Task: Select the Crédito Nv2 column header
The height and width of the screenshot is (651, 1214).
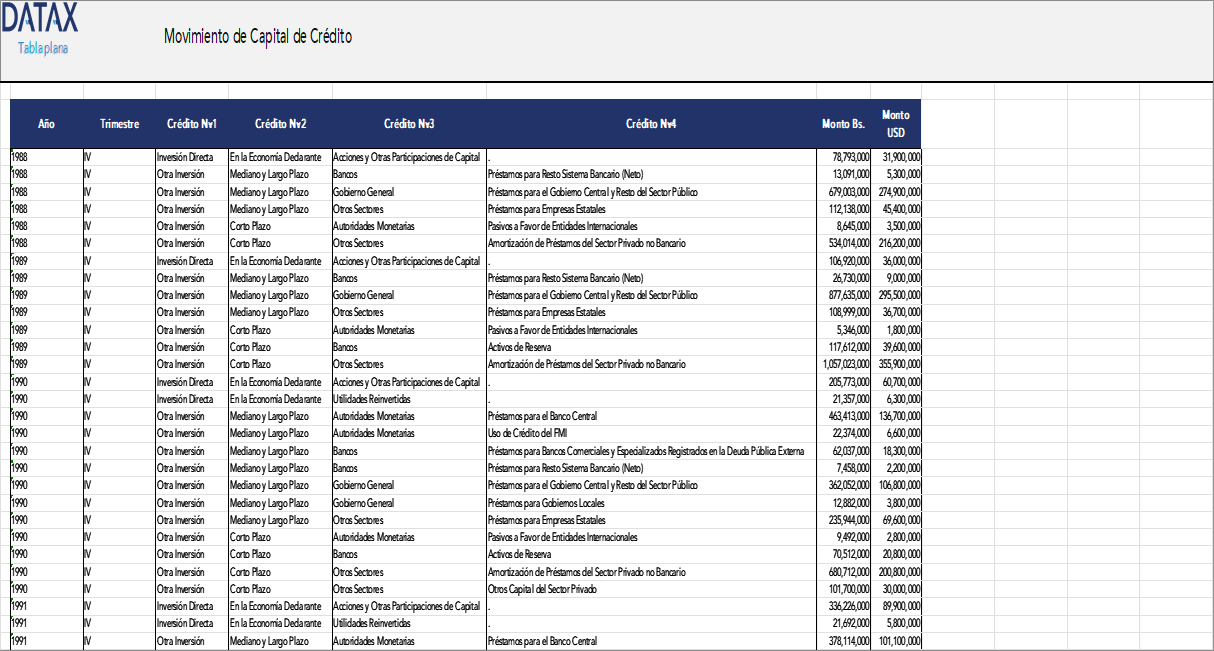Action: coord(280,124)
